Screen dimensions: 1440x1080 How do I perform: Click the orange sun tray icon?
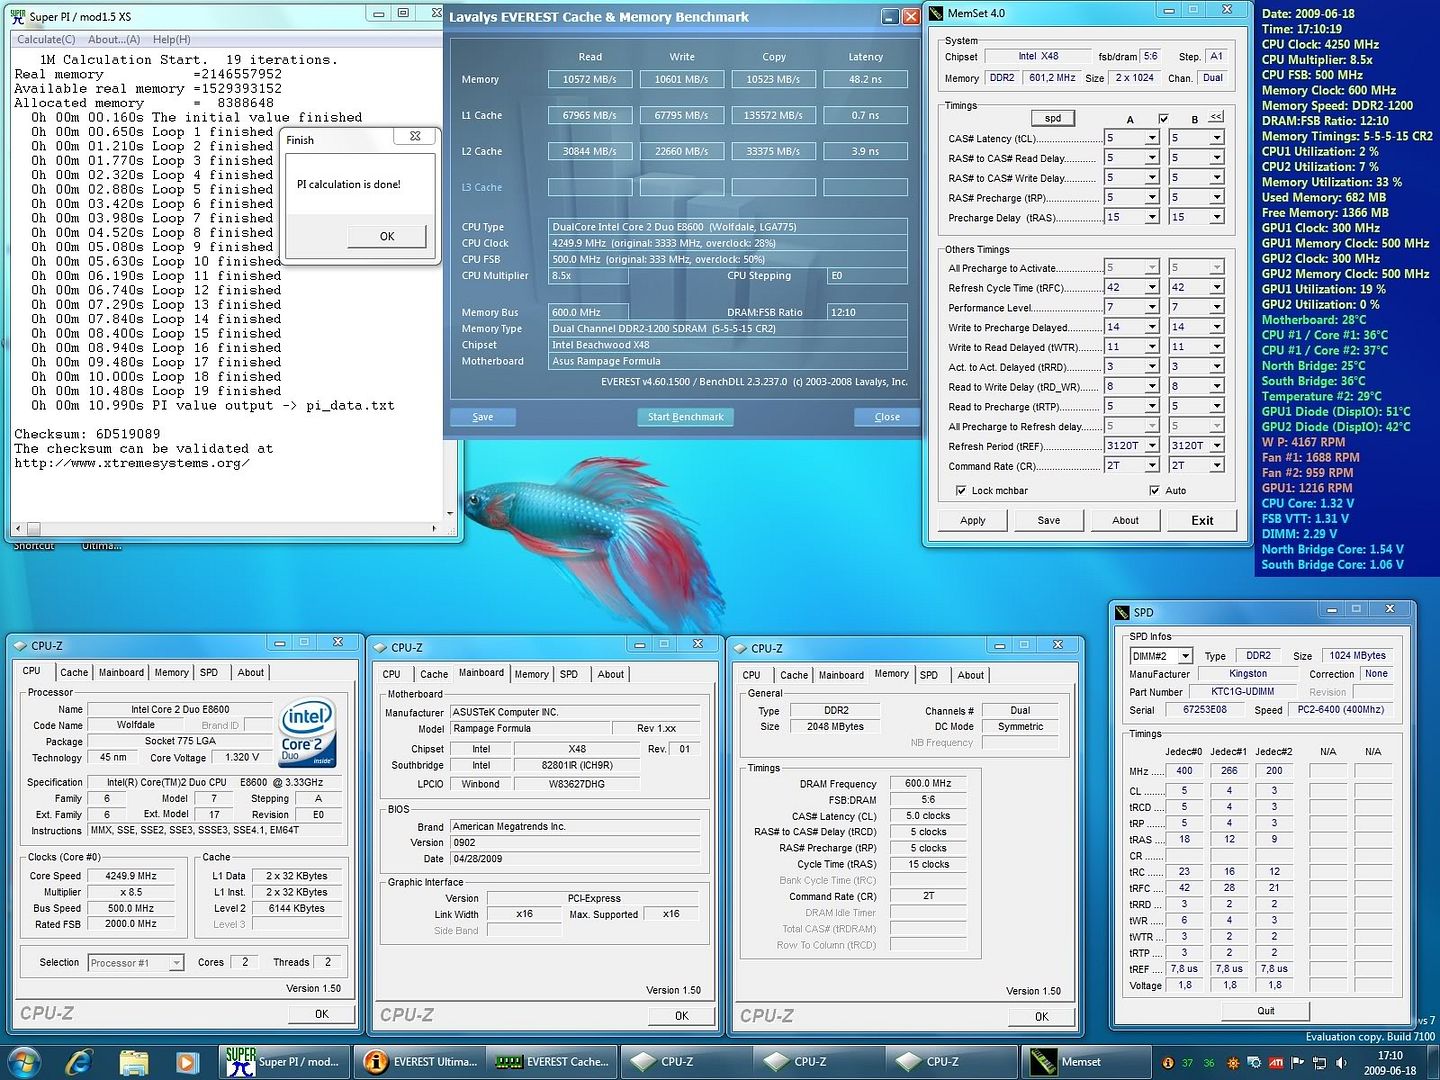(1233, 1063)
